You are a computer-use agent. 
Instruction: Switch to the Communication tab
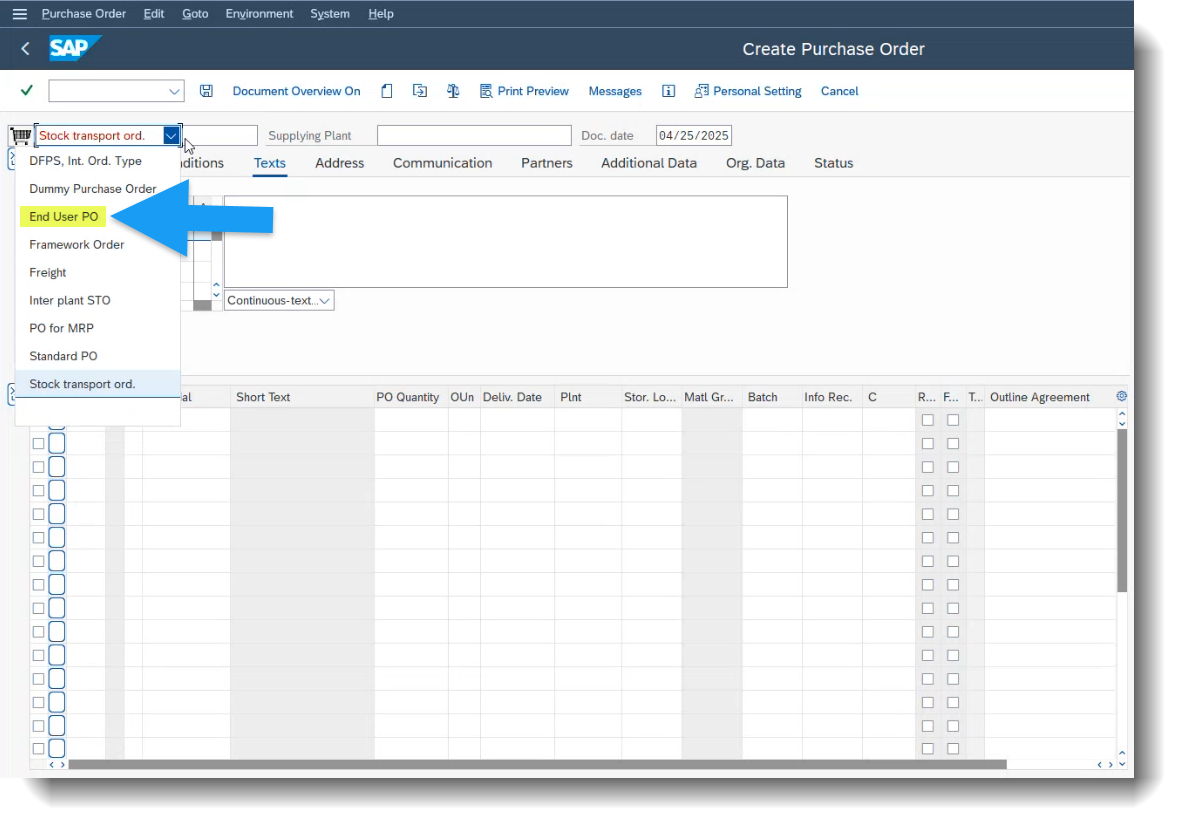tap(442, 163)
